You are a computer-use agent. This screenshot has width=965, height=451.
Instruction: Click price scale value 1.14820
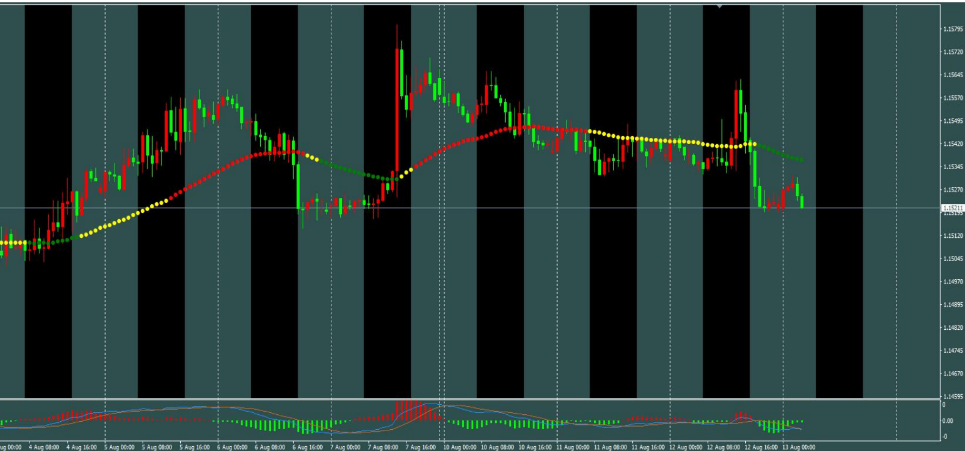(x=953, y=328)
